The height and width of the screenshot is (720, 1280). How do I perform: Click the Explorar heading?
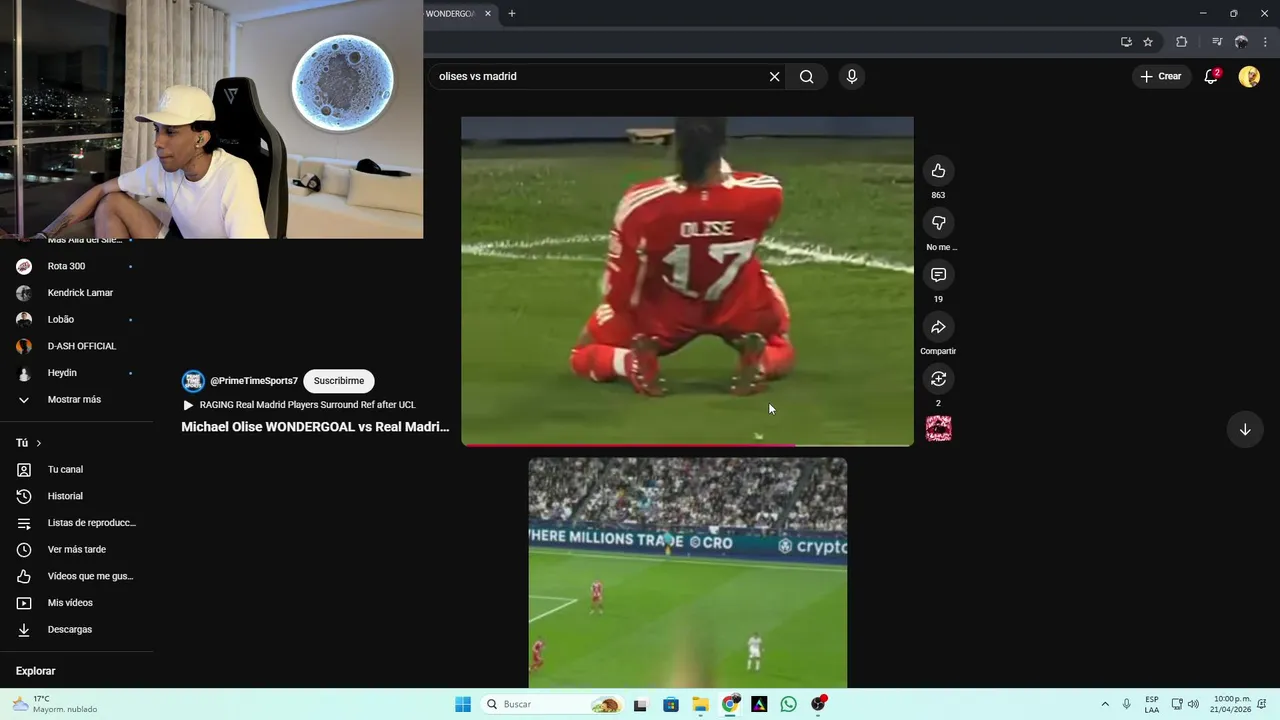(x=36, y=671)
